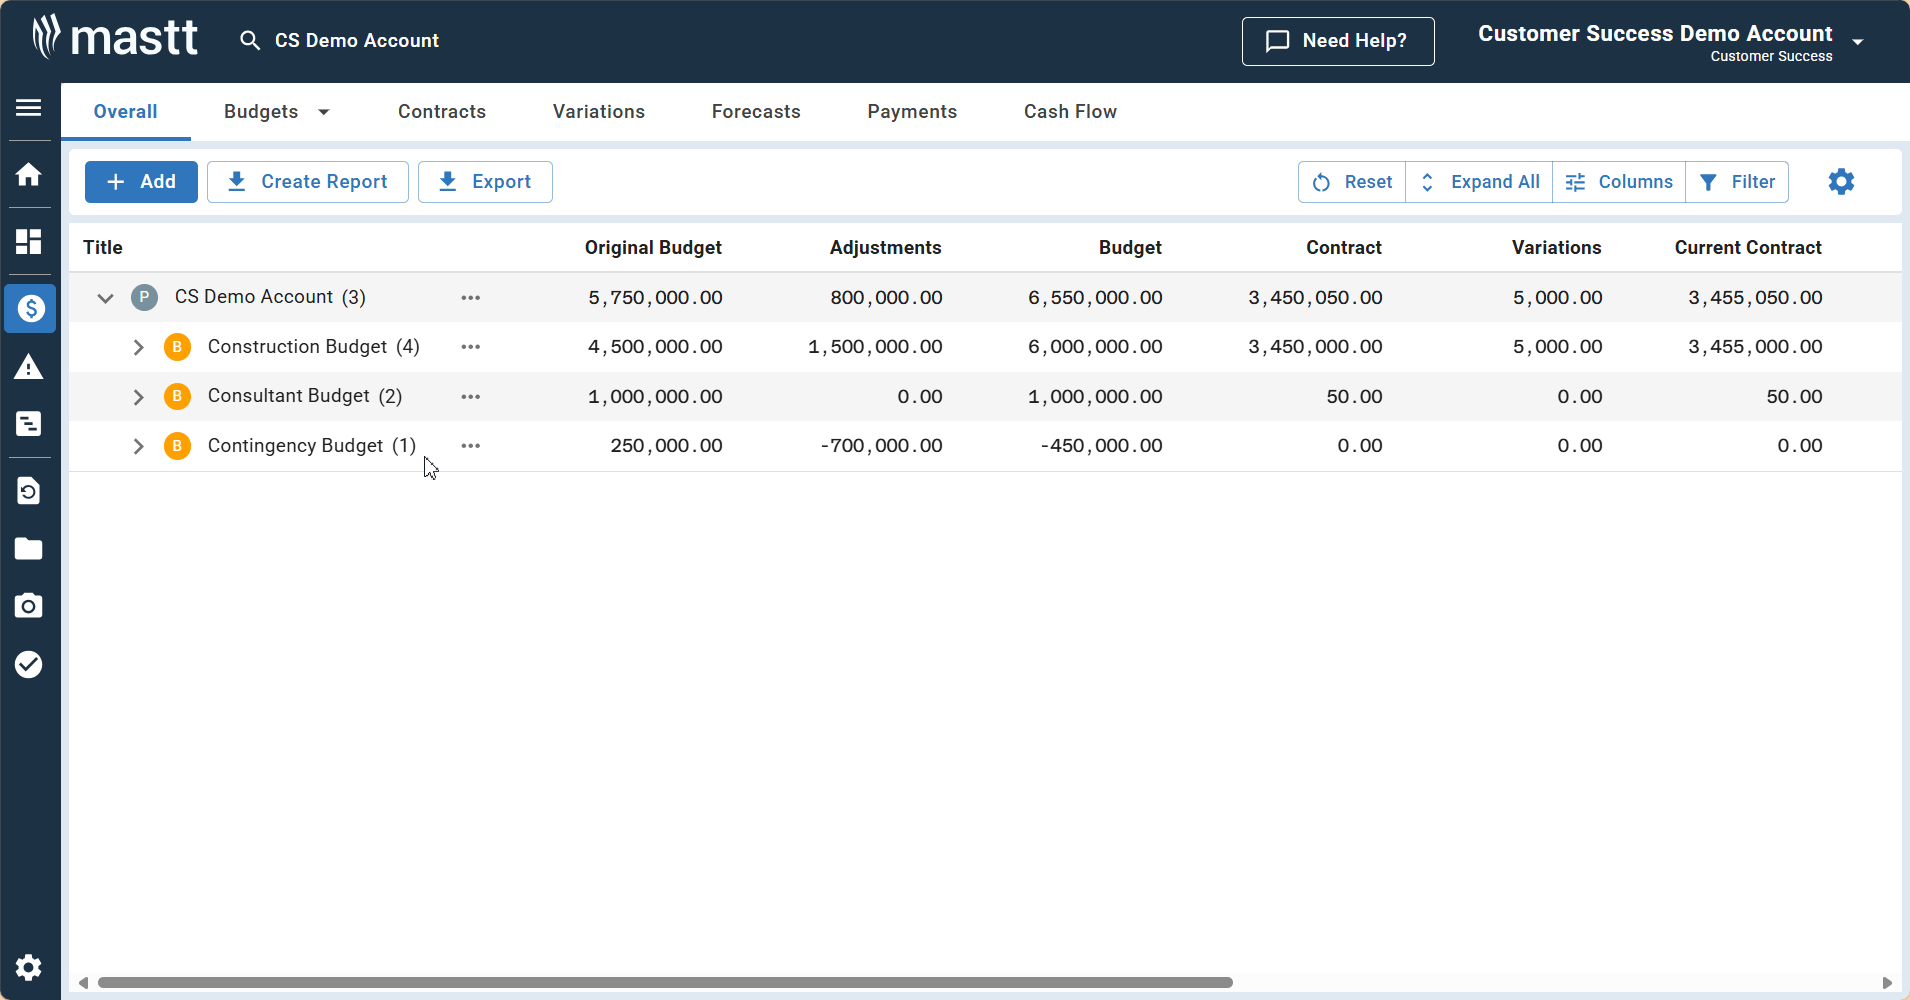Switch to the Cash Flow tab
This screenshot has width=1910, height=1000.
pyautogui.click(x=1070, y=112)
